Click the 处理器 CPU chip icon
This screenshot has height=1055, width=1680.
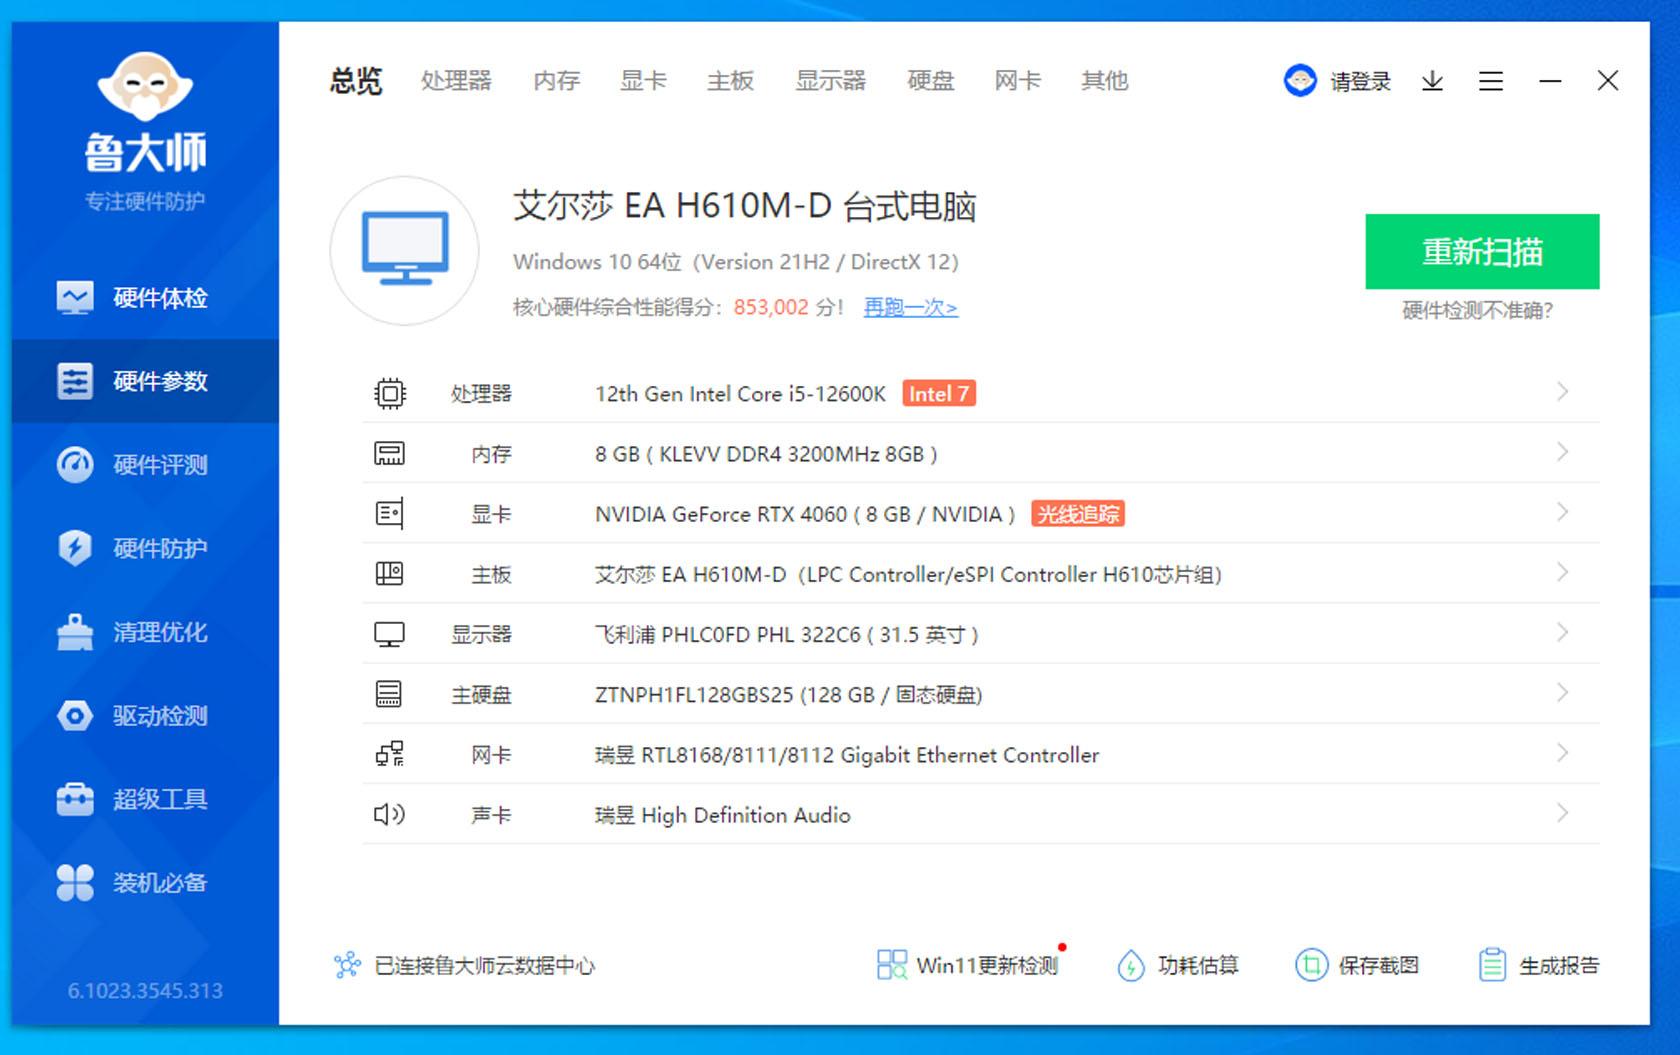[390, 393]
